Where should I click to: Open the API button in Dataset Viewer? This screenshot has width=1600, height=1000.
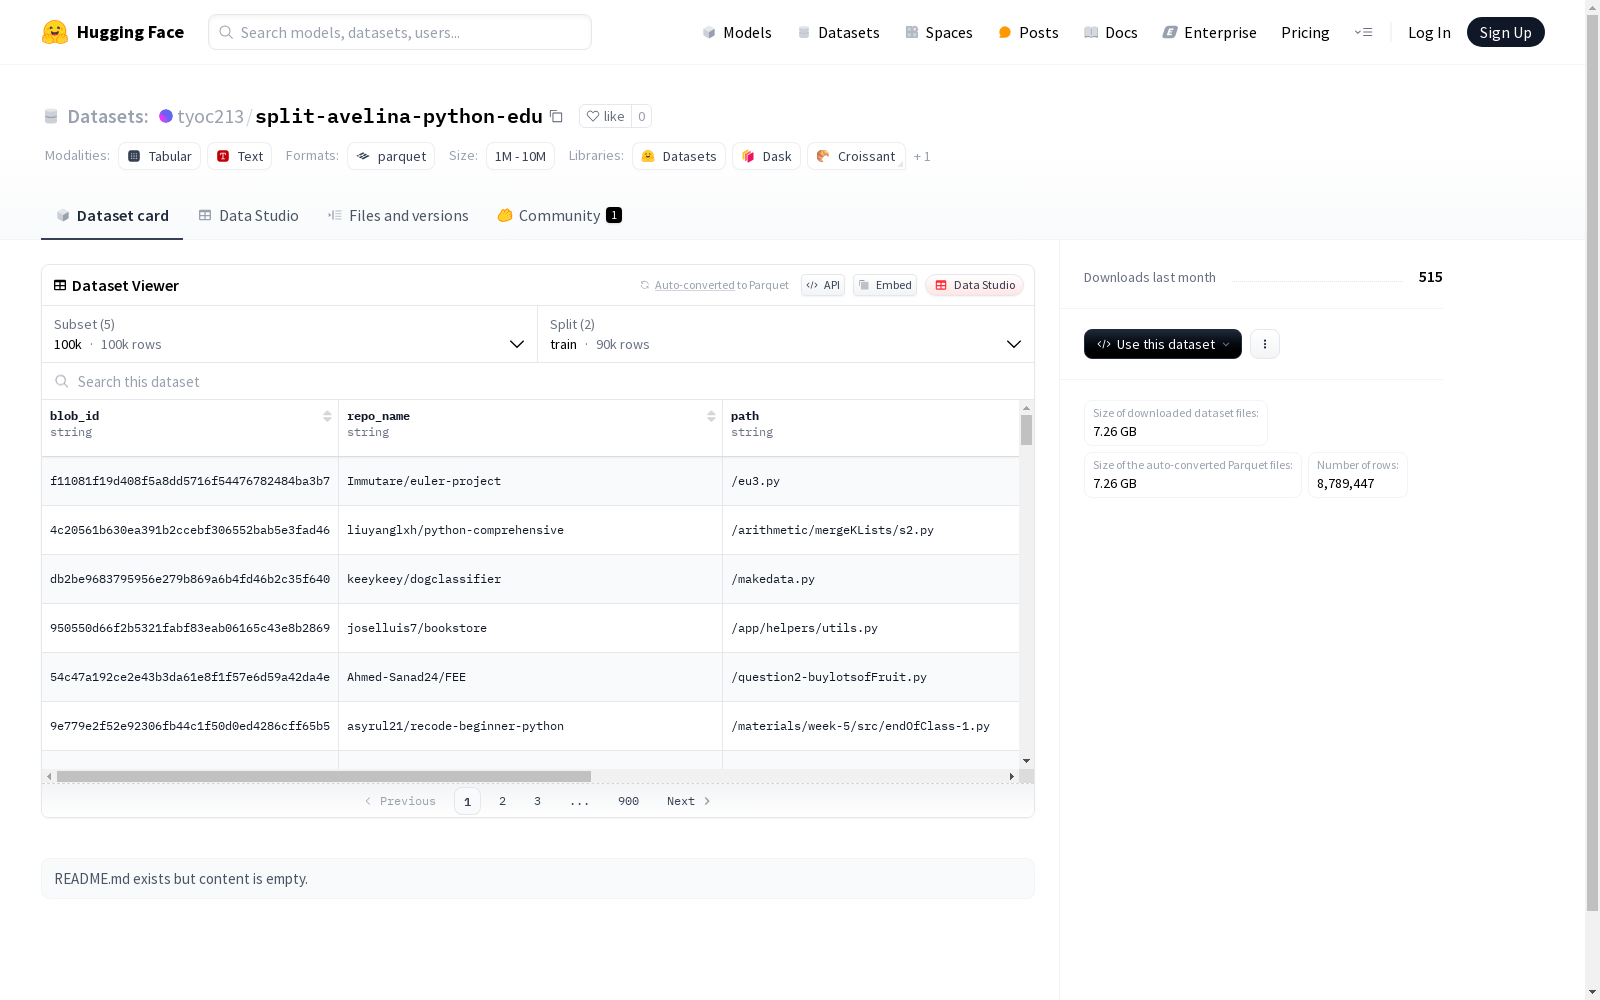[x=823, y=285]
